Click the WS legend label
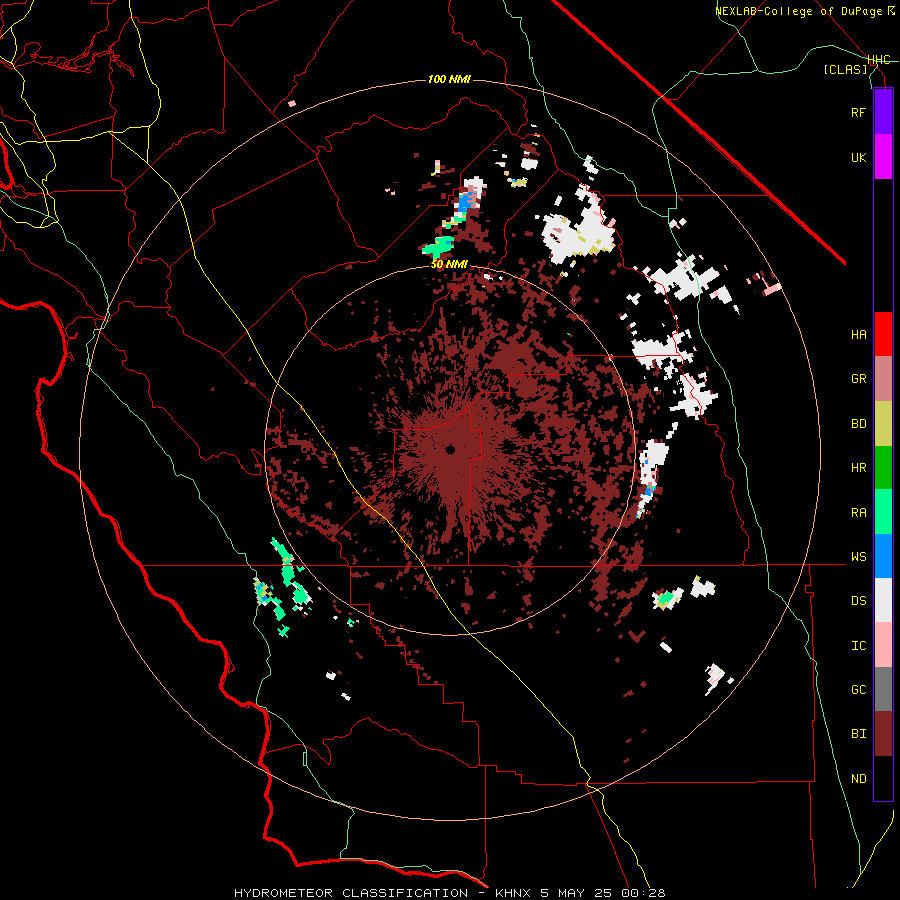 click(859, 557)
